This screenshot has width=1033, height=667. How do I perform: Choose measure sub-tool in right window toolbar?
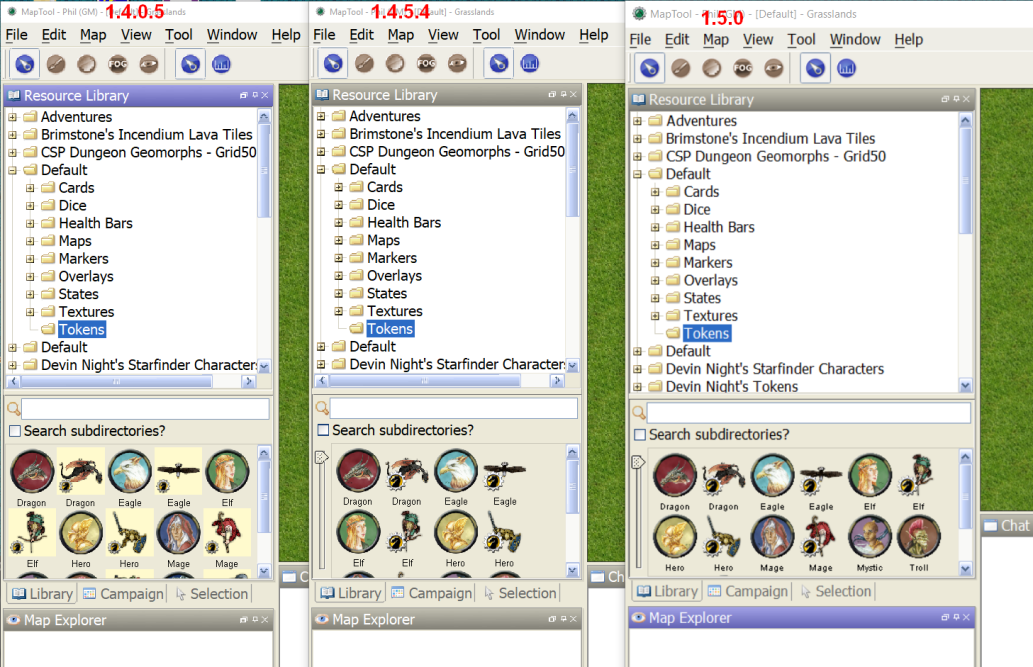(x=847, y=69)
